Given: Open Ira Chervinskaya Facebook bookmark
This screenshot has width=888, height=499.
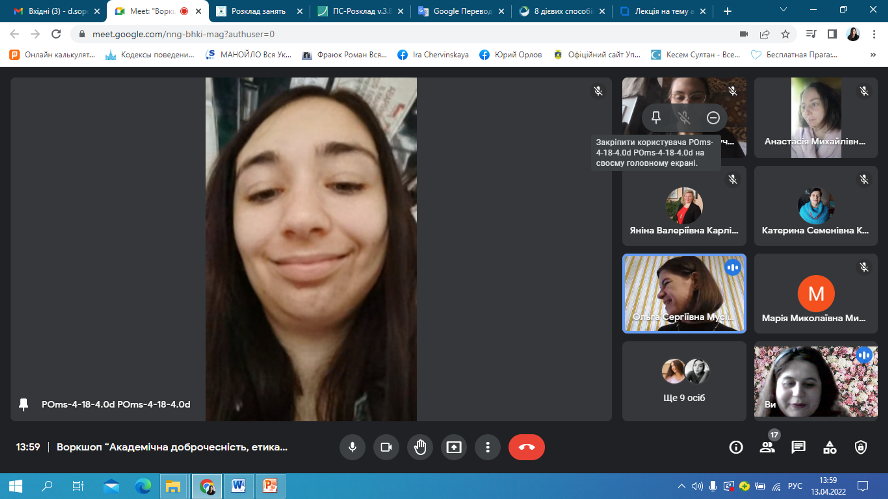Looking at the screenshot, I should pyautogui.click(x=433, y=55).
